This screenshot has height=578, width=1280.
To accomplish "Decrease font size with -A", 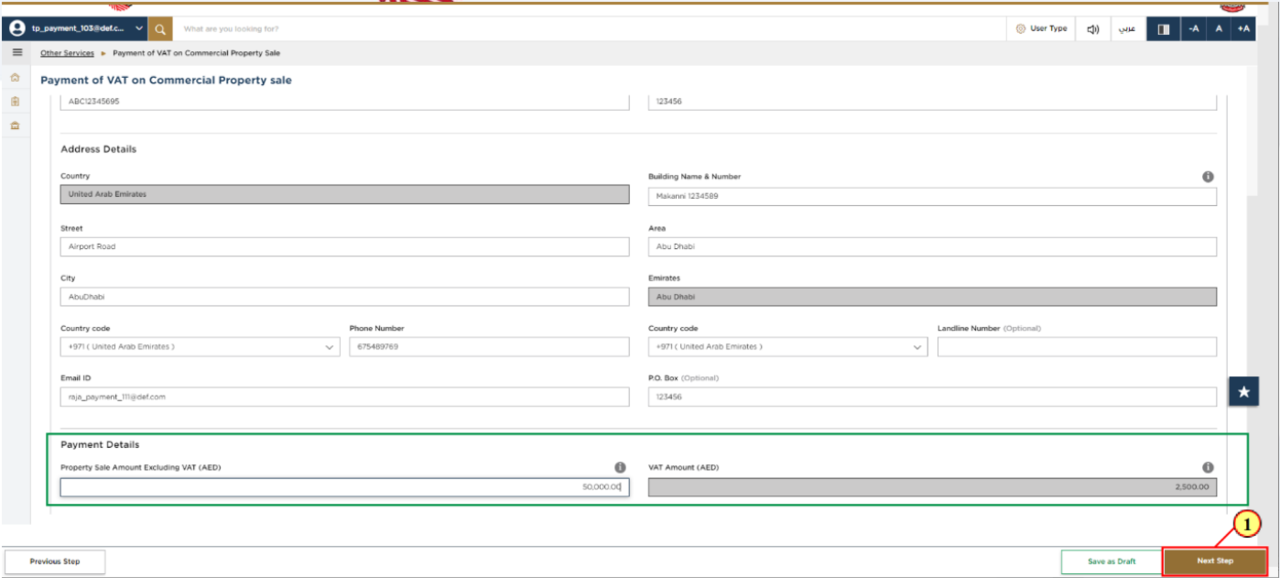I will click(x=1193, y=29).
